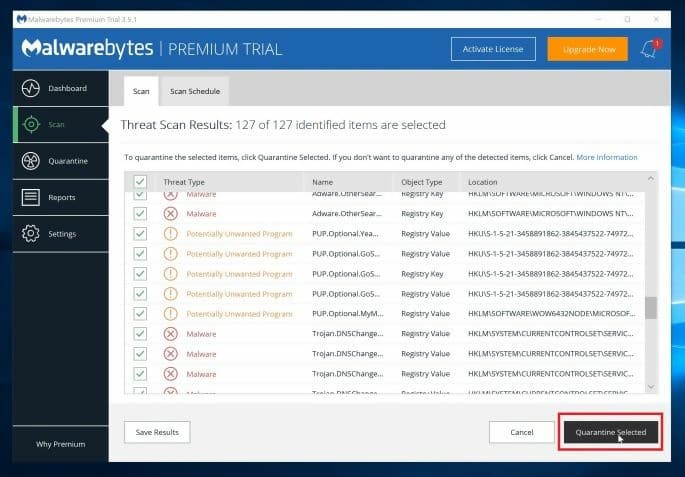Select the Scan crosshair icon
The height and width of the screenshot is (477, 685).
tap(30, 125)
